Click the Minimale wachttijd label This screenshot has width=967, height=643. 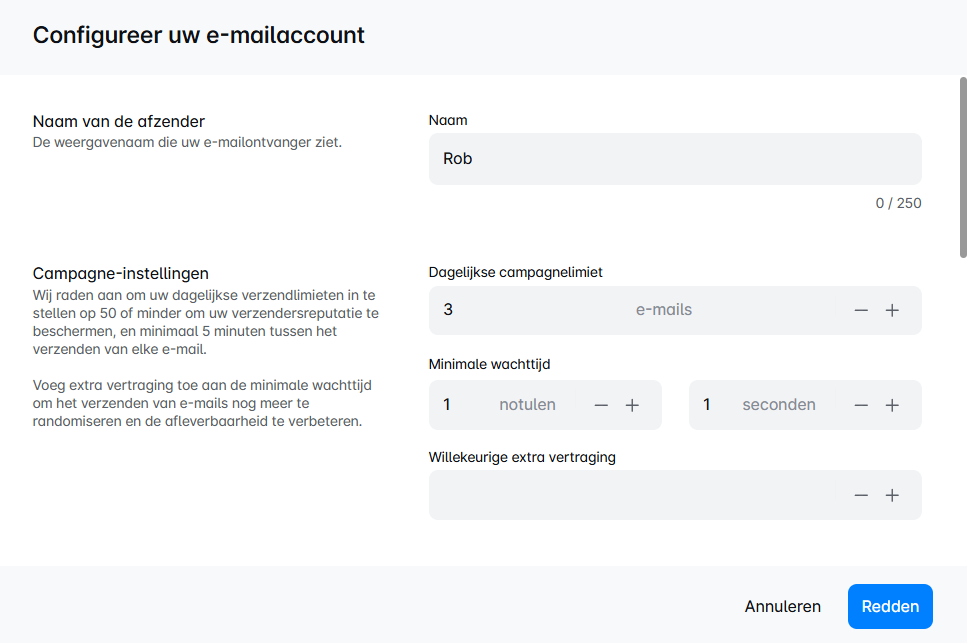tap(489, 364)
